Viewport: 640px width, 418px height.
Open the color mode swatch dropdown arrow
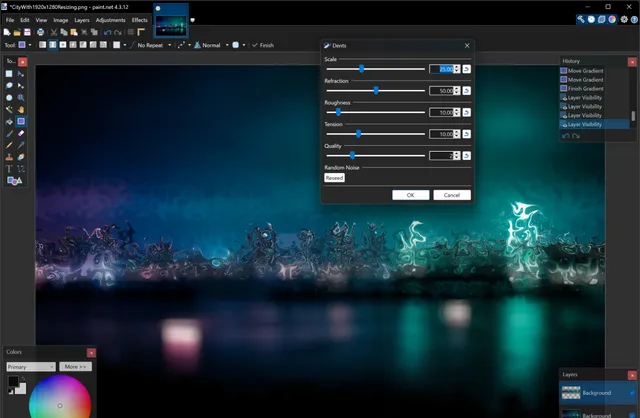[x=125, y=45]
